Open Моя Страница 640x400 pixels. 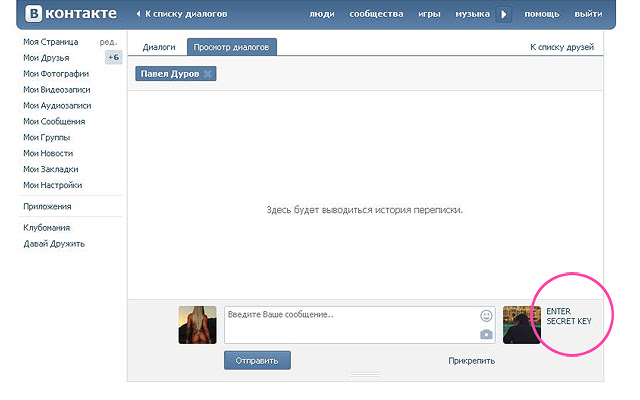click(51, 42)
